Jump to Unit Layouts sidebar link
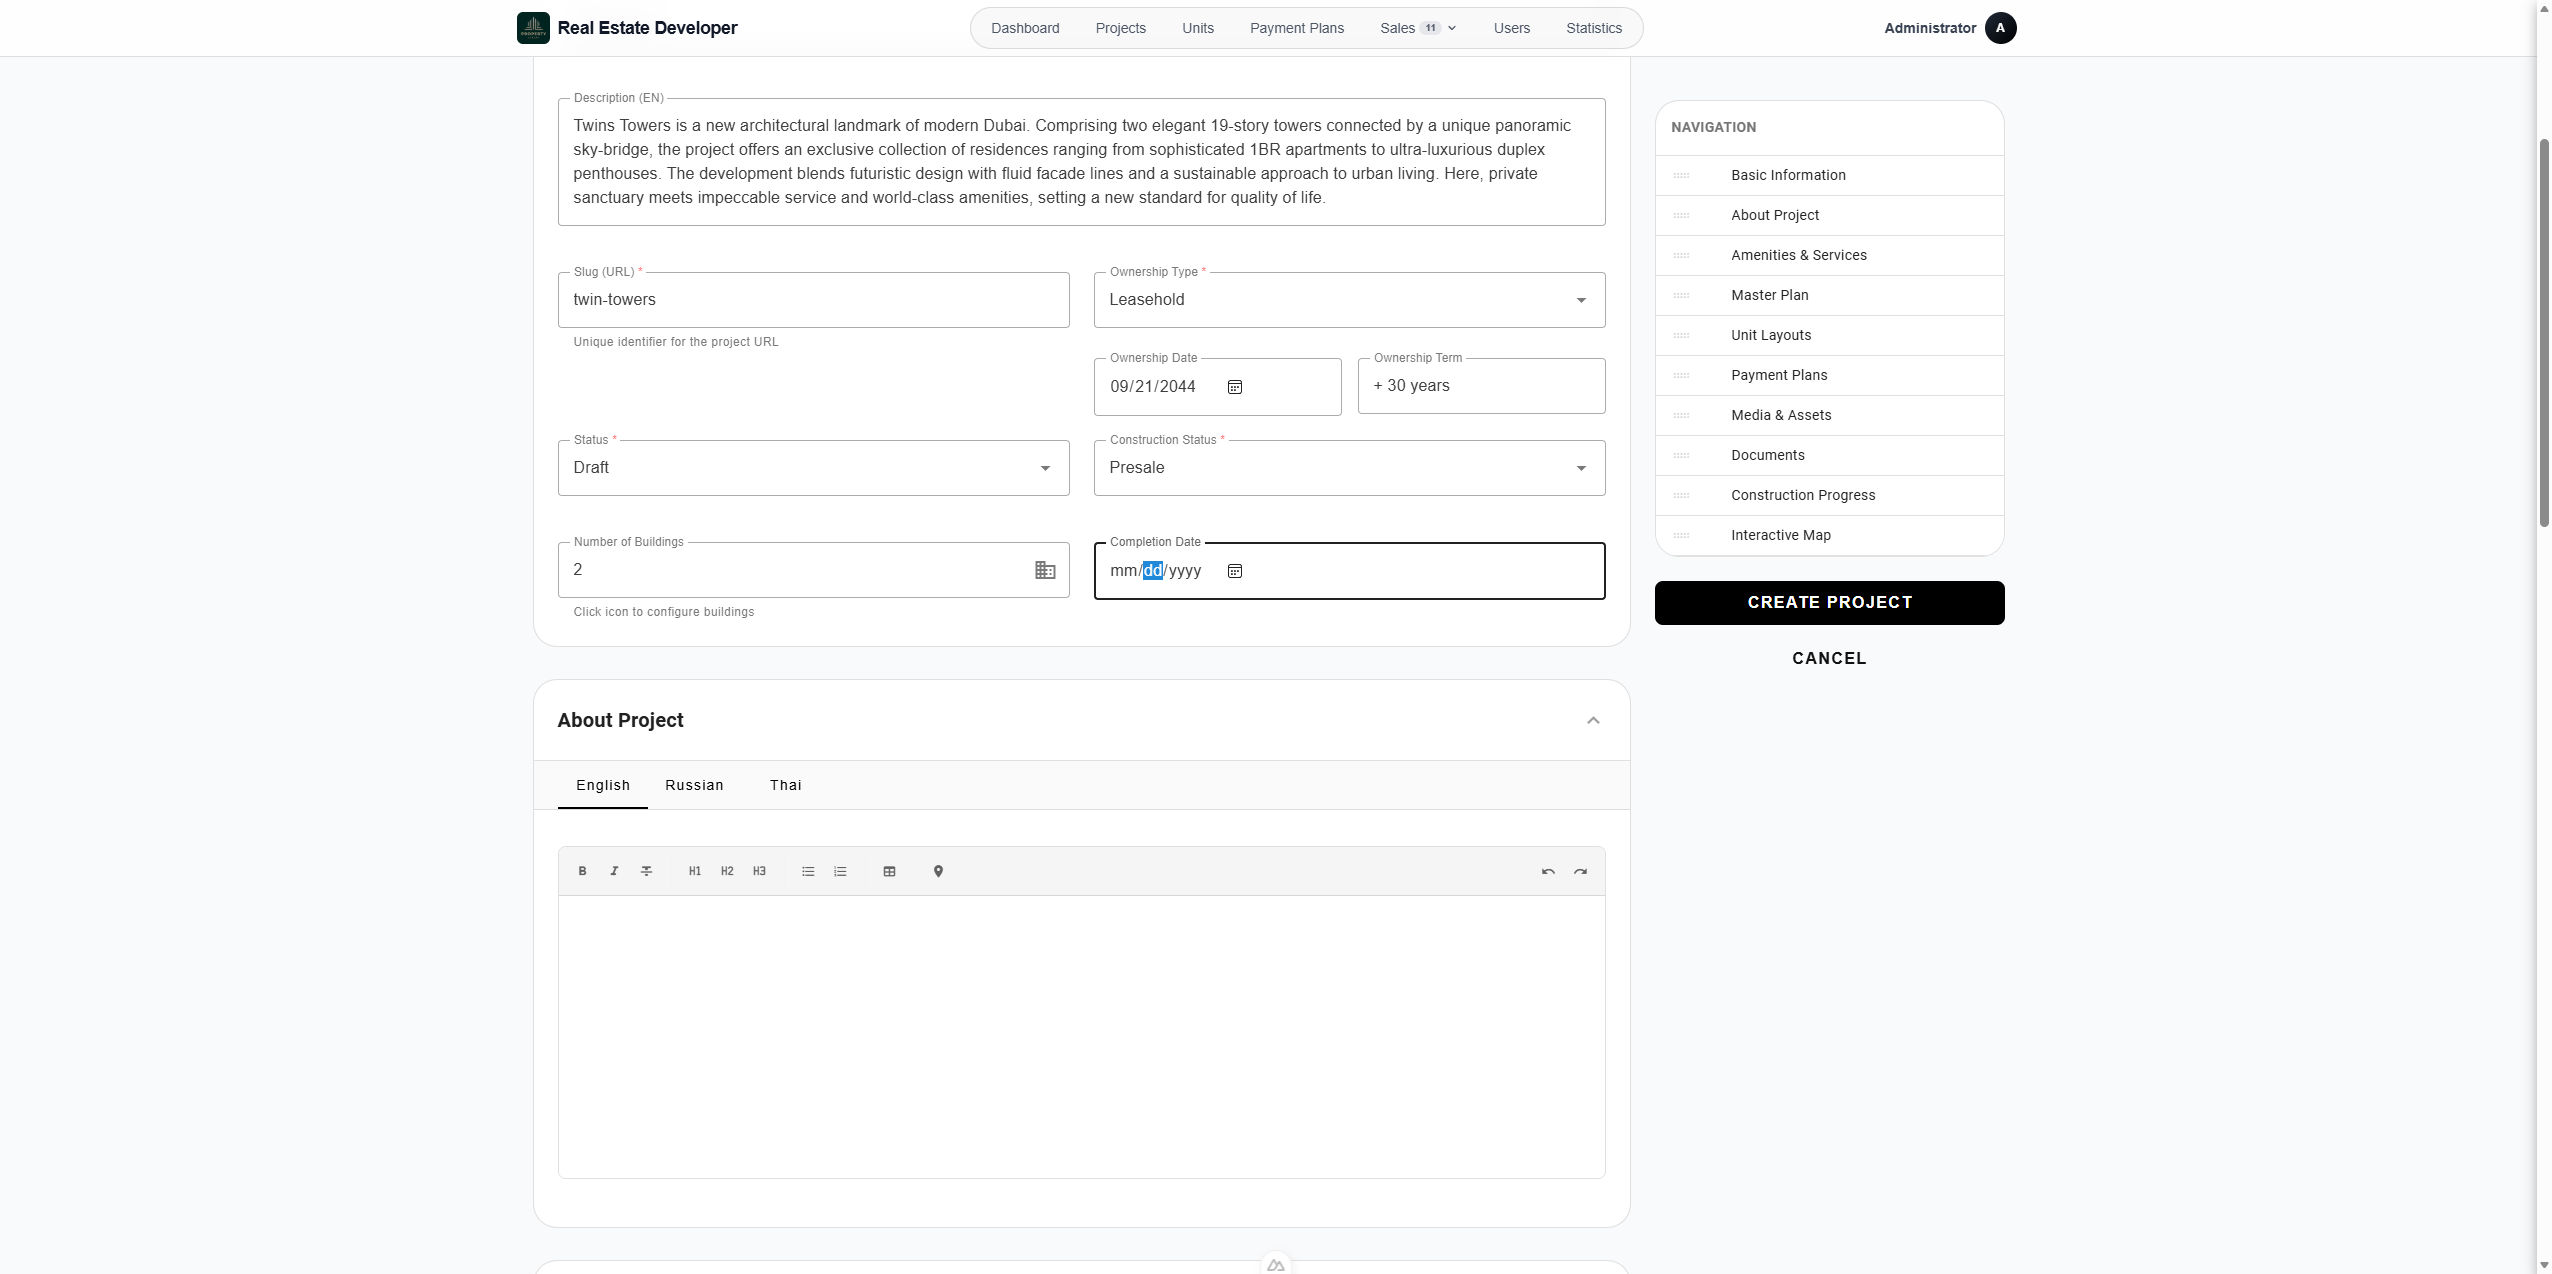 coord(1829,336)
